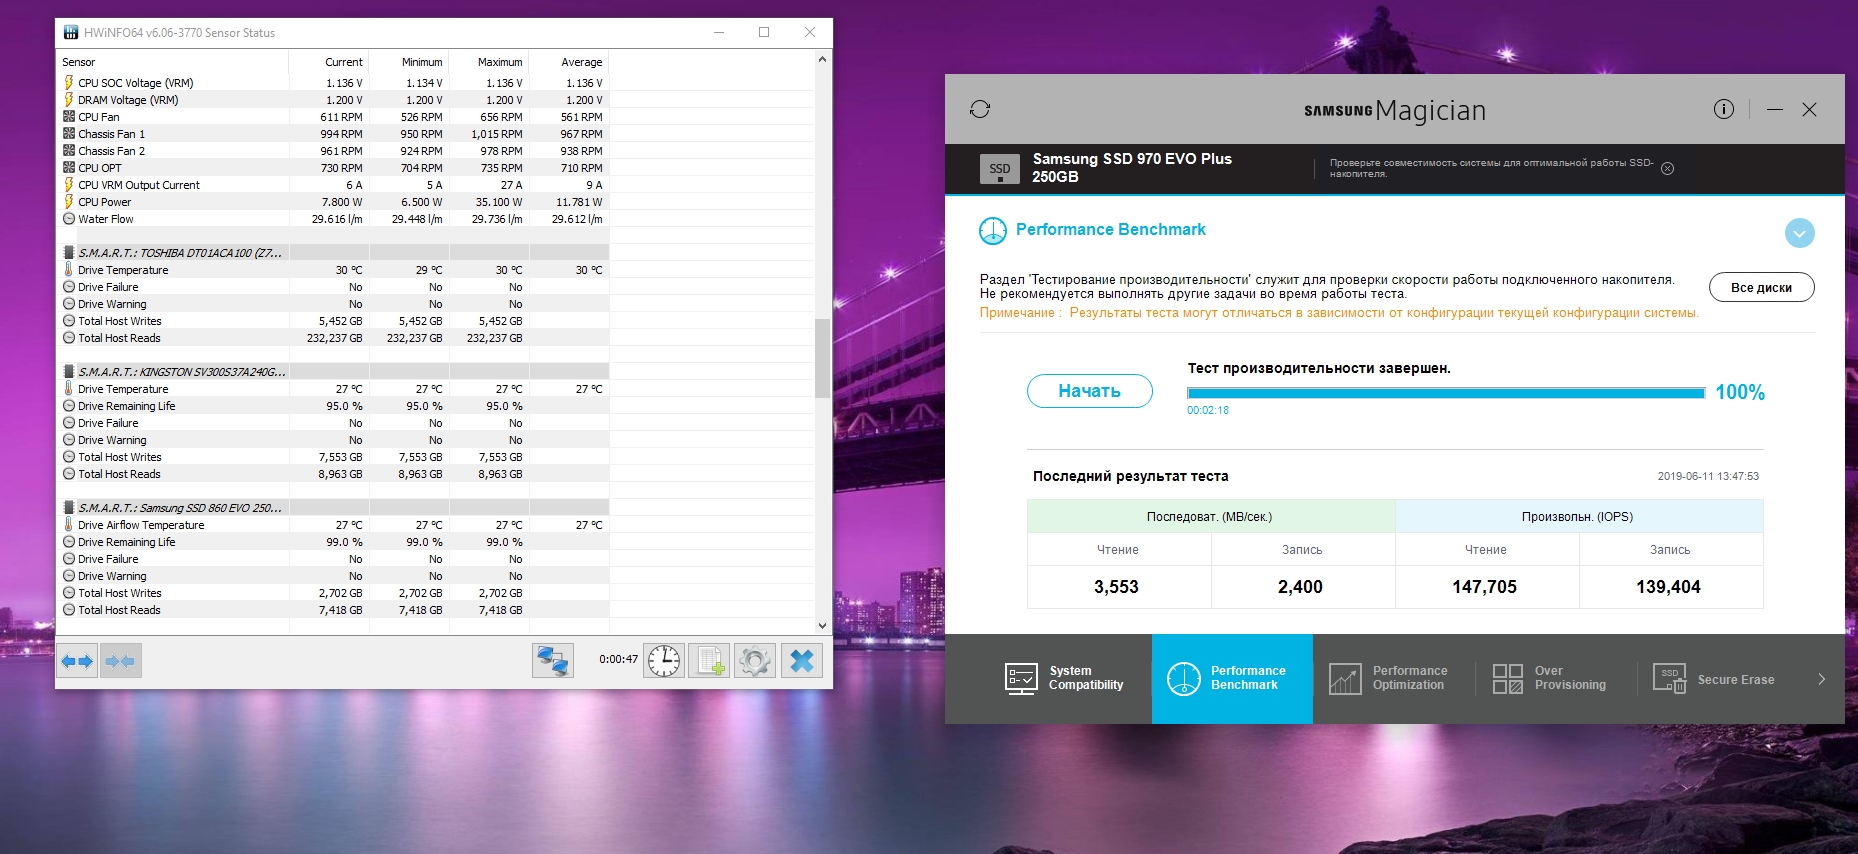
Task: Open HWiNFO sensor settings gear icon
Action: pyautogui.click(x=755, y=661)
